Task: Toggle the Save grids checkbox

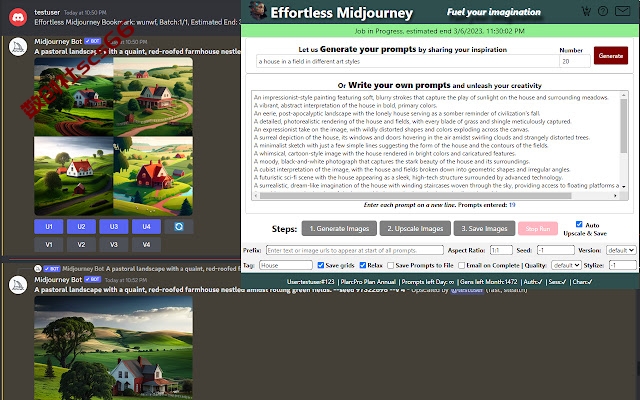Action: (x=321, y=265)
